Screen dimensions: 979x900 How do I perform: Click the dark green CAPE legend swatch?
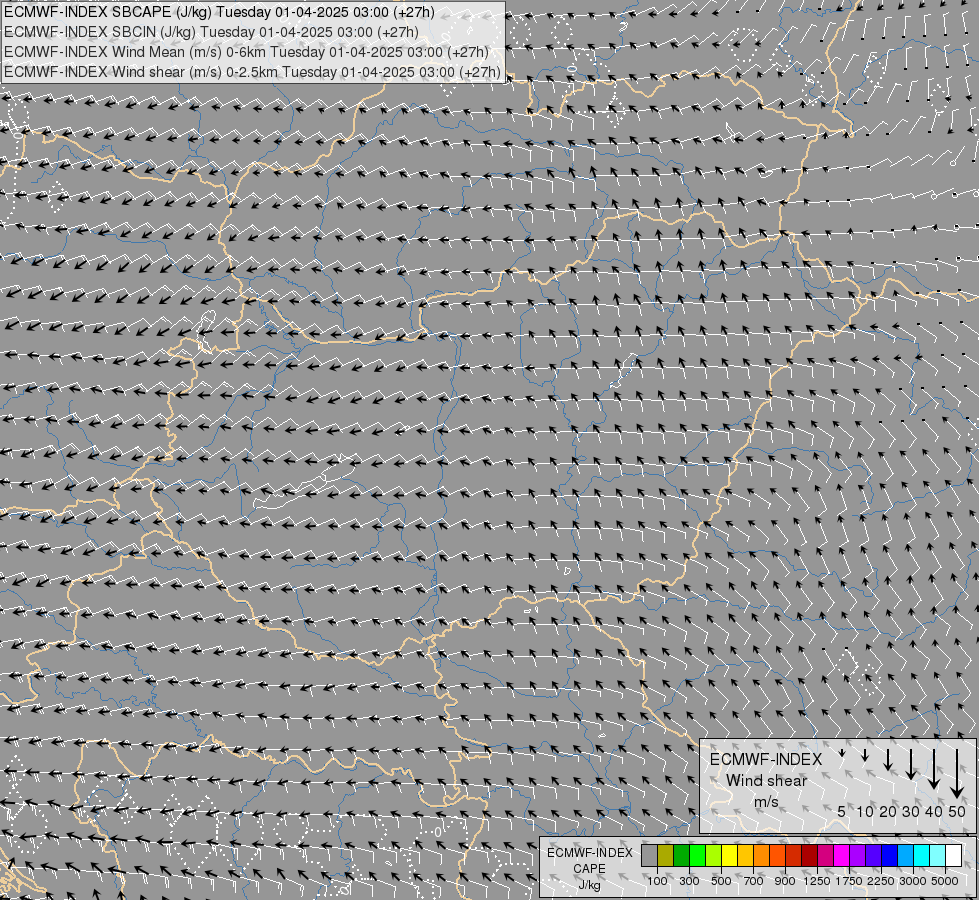(682, 856)
